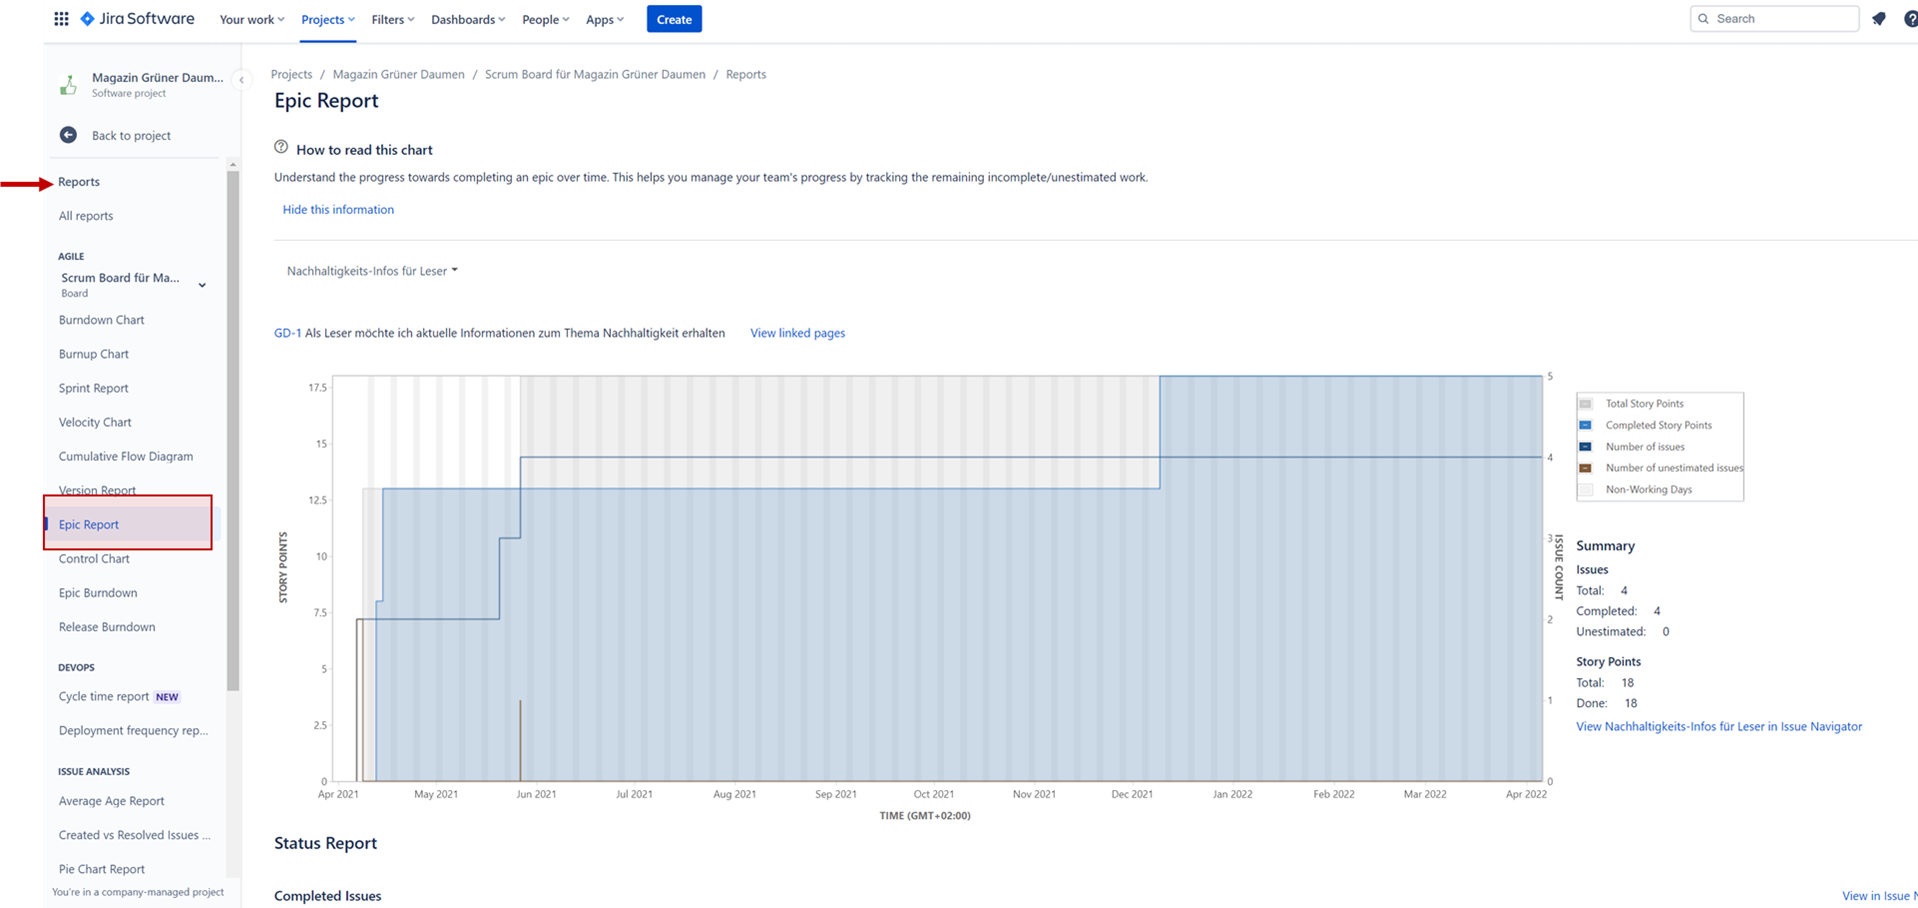Image resolution: width=1918 pixels, height=908 pixels.
Task: Select Velocity Chart in the sidebar
Action: click(95, 422)
